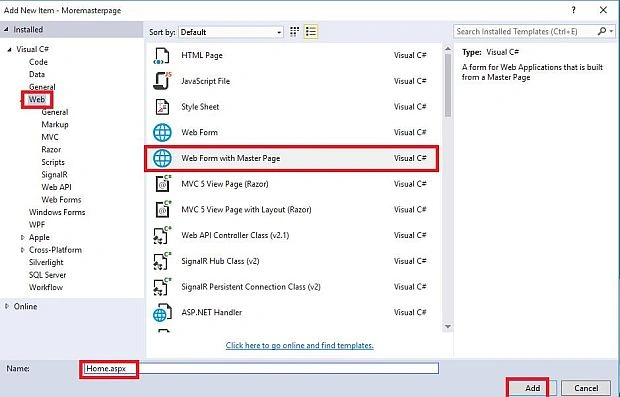Click the Web Form with Master Page icon
The width and height of the screenshot is (620, 397).
click(x=162, y=158)
